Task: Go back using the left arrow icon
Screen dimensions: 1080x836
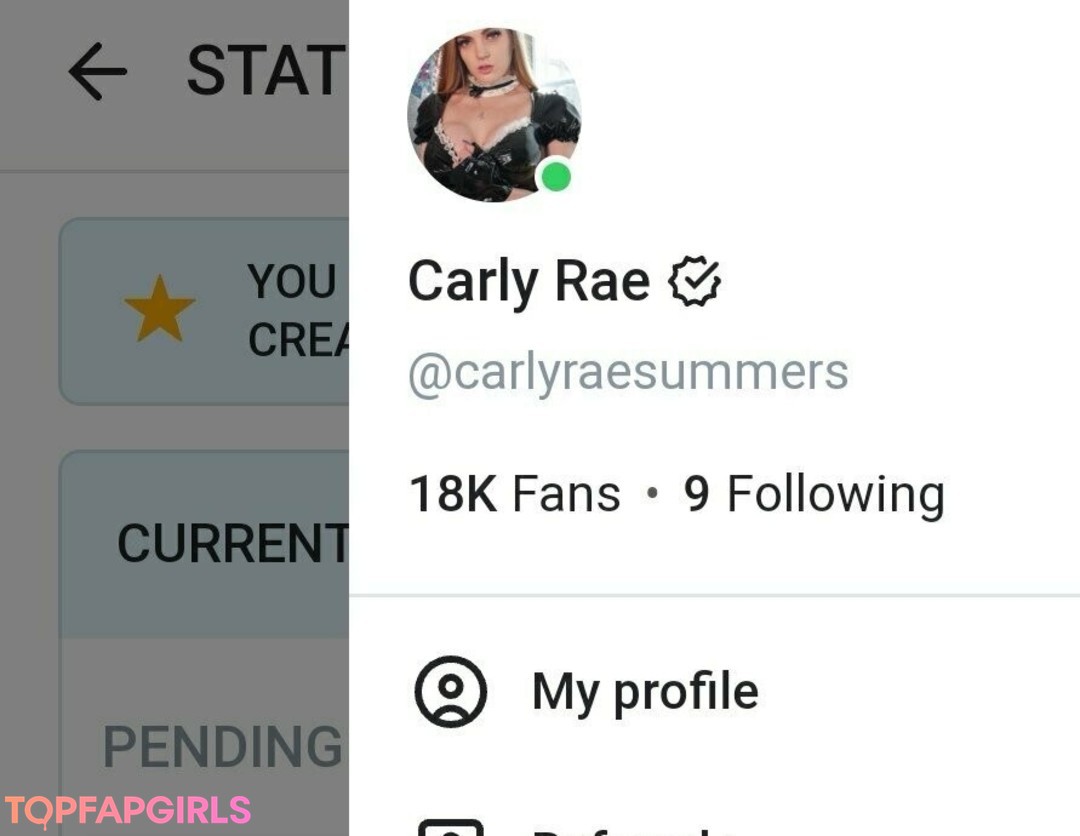Action: [x=97, y=71]
